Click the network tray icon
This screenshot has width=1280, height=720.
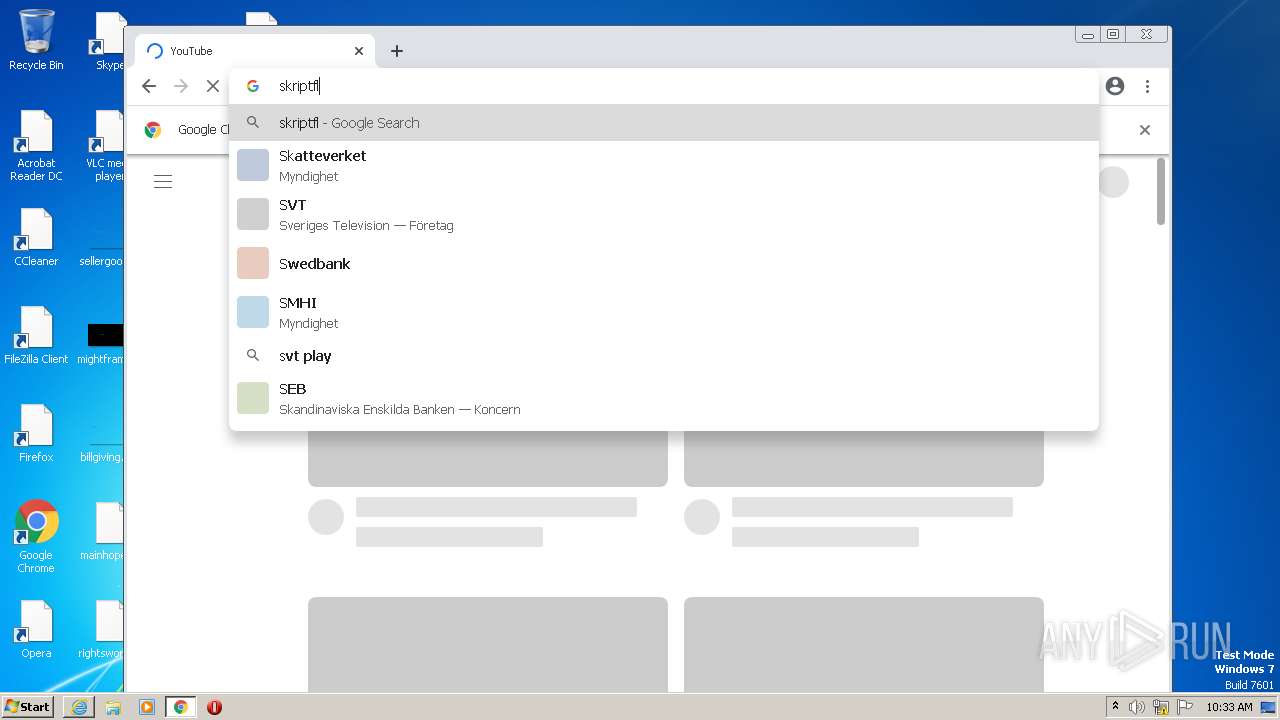(1161, 707)
